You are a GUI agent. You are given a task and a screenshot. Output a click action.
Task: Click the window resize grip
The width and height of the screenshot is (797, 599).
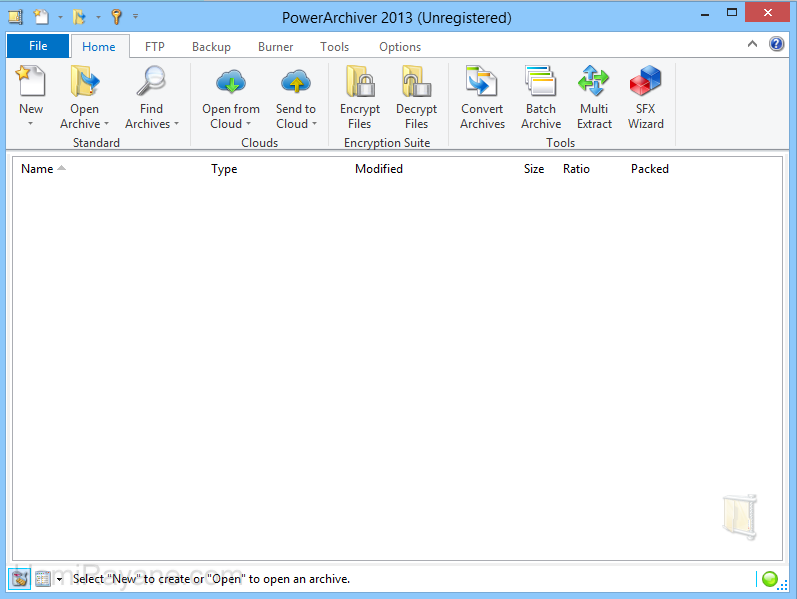[783, 585]
